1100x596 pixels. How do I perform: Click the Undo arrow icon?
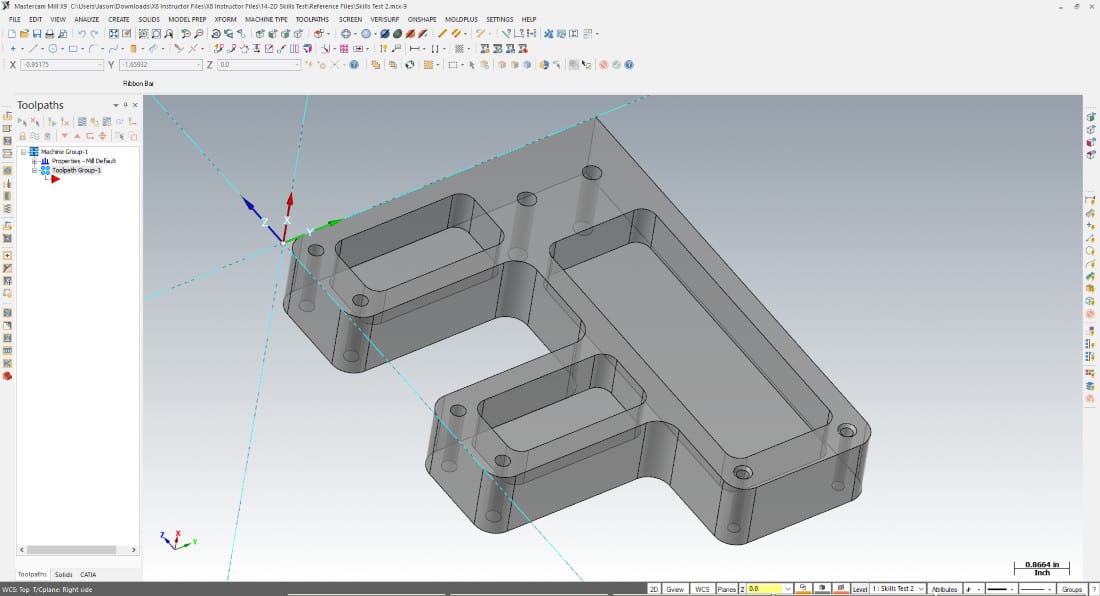click(x=81, y=34)
